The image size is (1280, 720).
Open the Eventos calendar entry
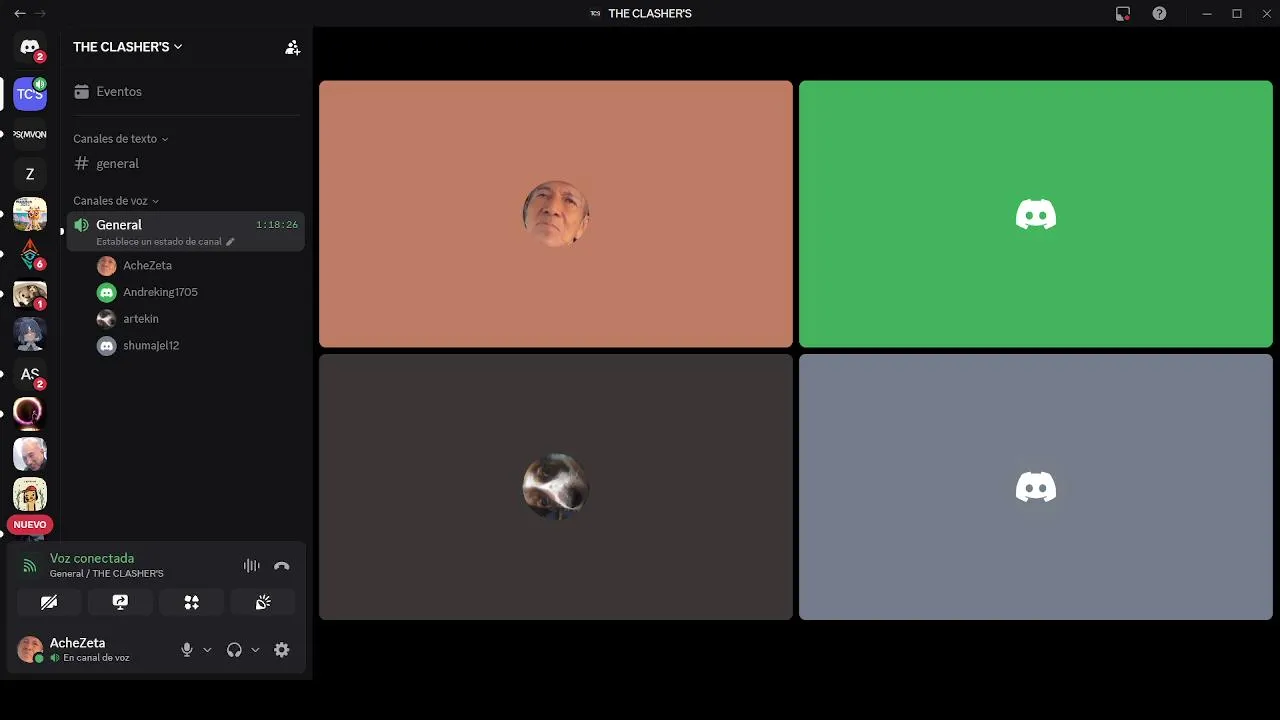(x=186, y=91)
